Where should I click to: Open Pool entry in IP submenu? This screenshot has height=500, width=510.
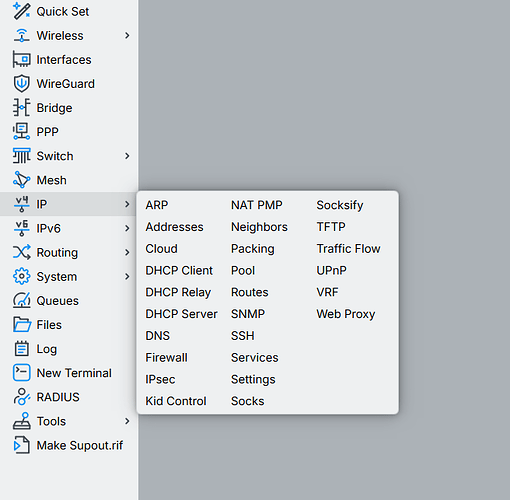[243, 270]
